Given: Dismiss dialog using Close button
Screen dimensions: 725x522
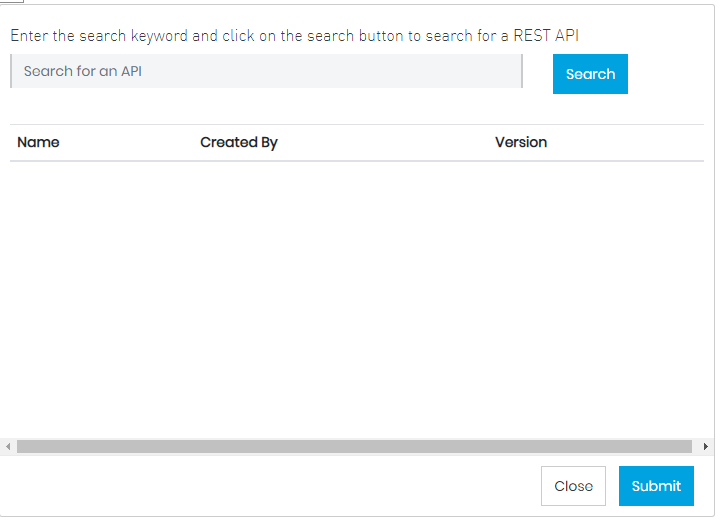Looking at the screenshot, I should tap(573, 486).
